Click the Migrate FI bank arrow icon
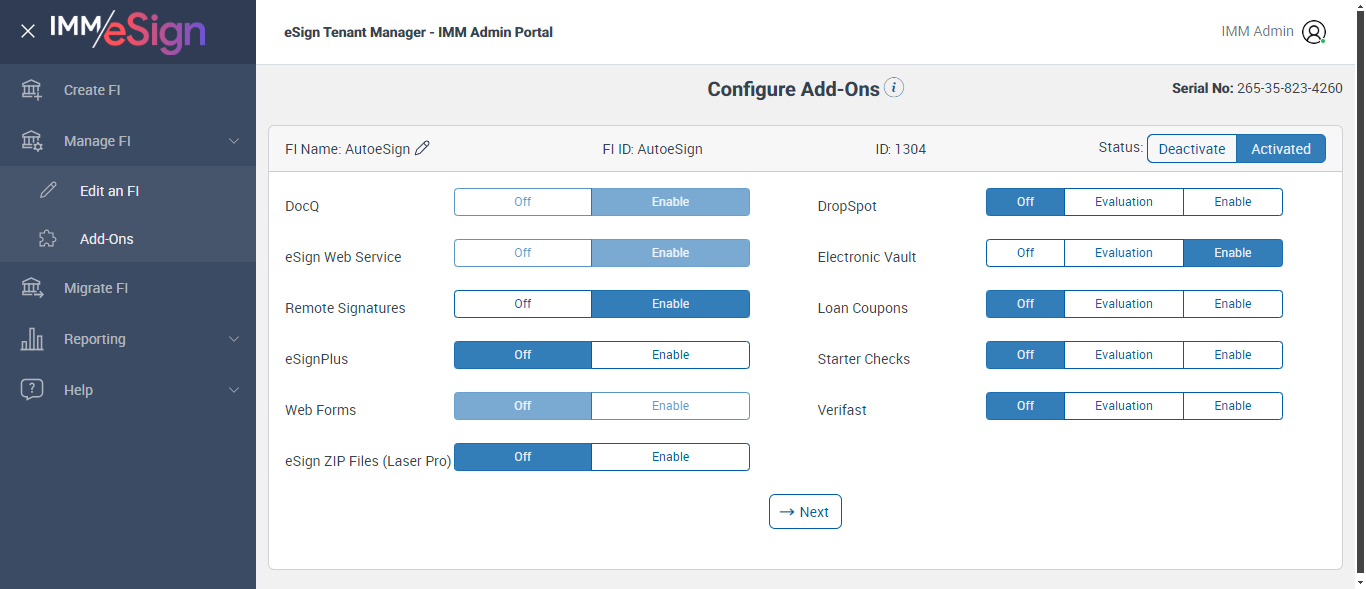The image size is (1366, 589). click(x=32, y=288)
